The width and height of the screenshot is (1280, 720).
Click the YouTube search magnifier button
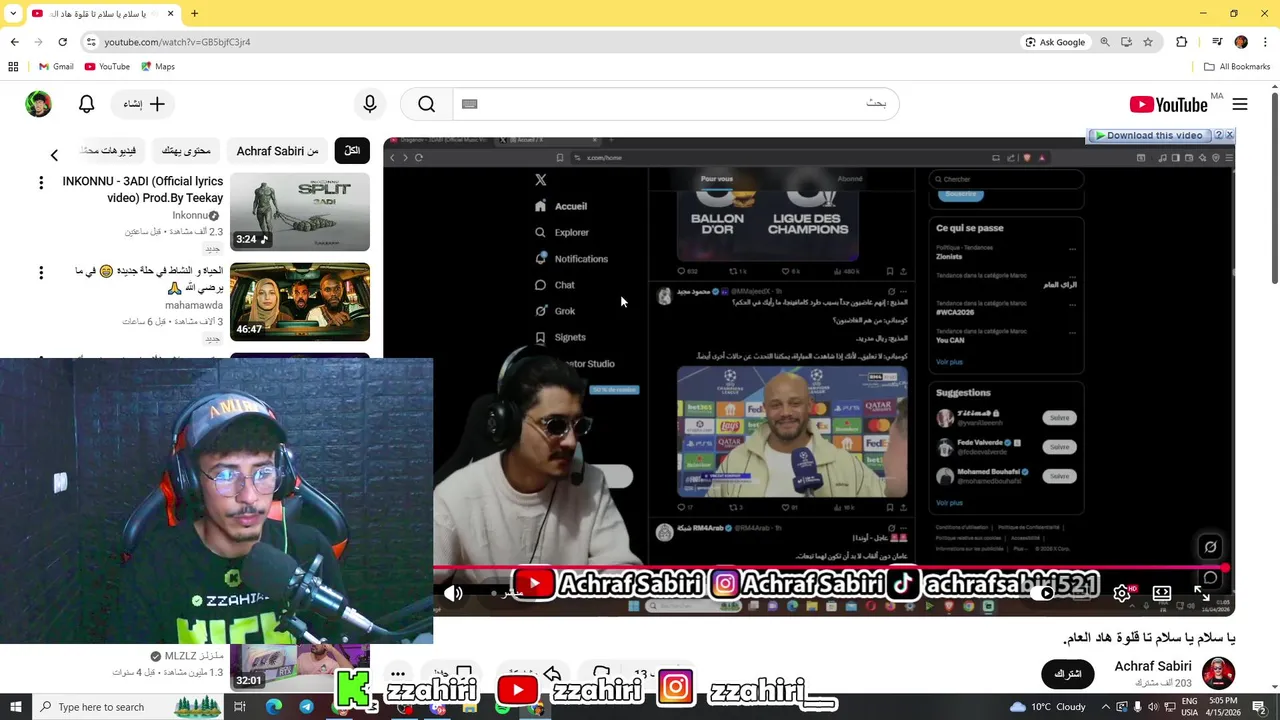427,104
